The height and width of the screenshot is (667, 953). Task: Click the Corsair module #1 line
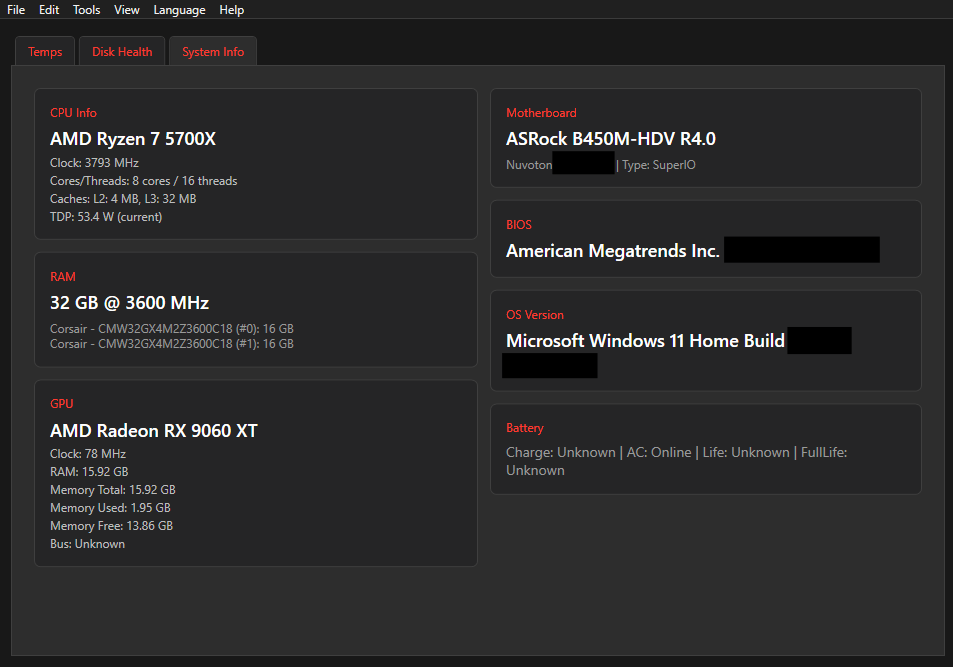(171, 344)
